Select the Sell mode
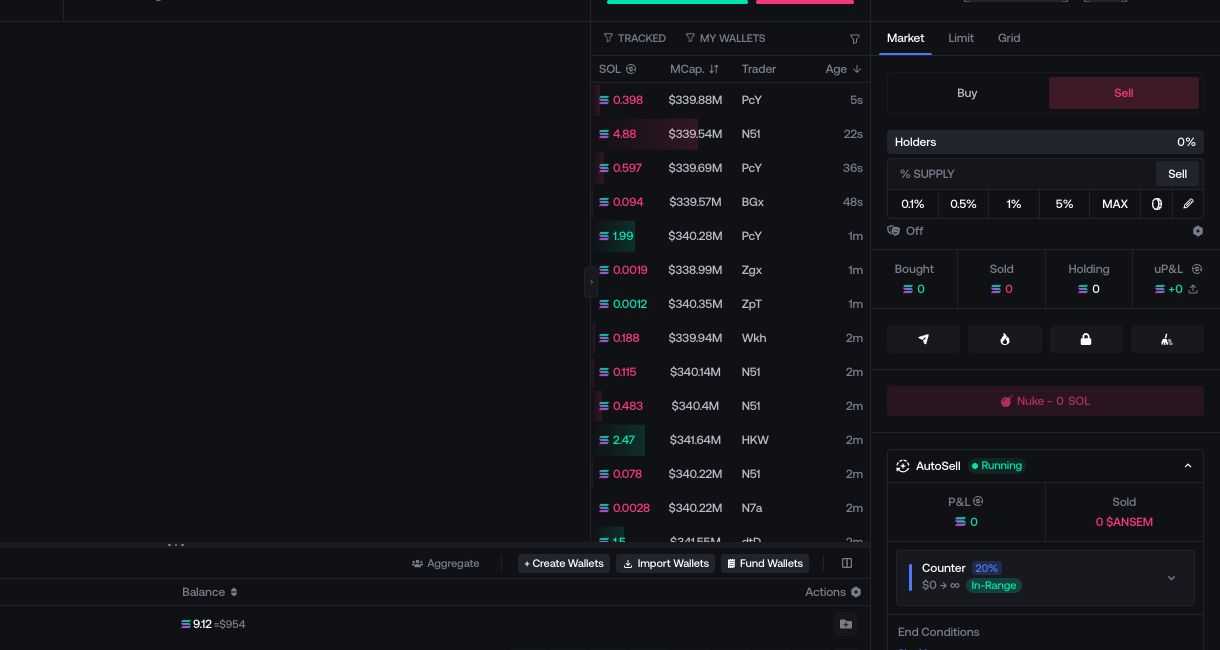 point(1123,93)
